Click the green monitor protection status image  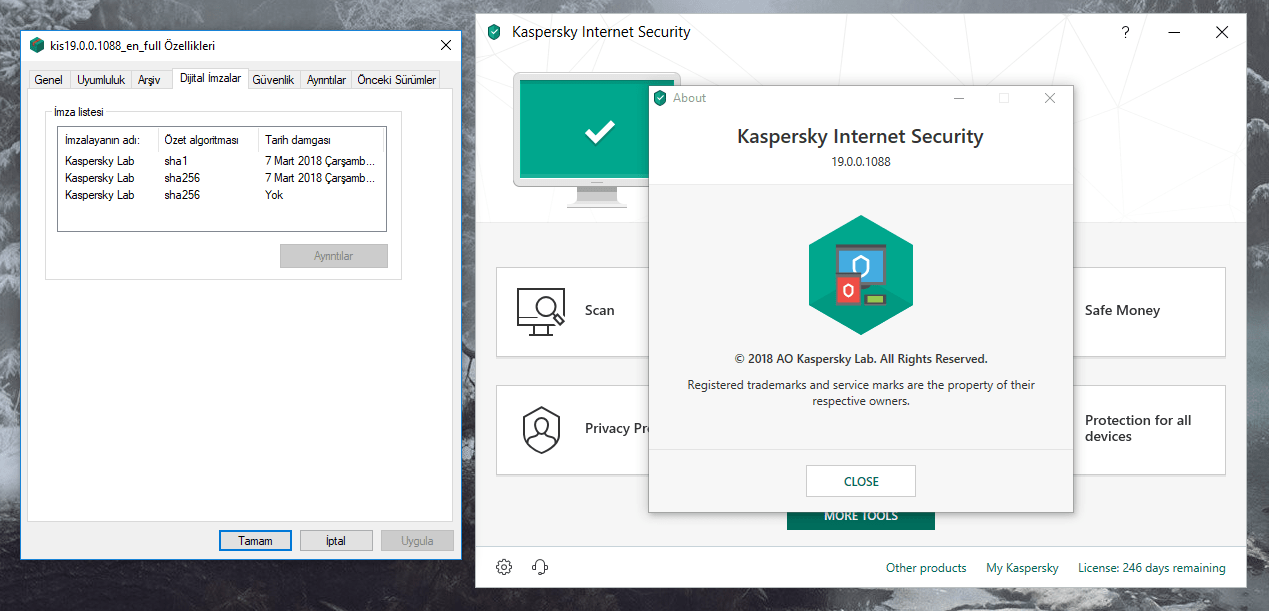tap(598, 139)
